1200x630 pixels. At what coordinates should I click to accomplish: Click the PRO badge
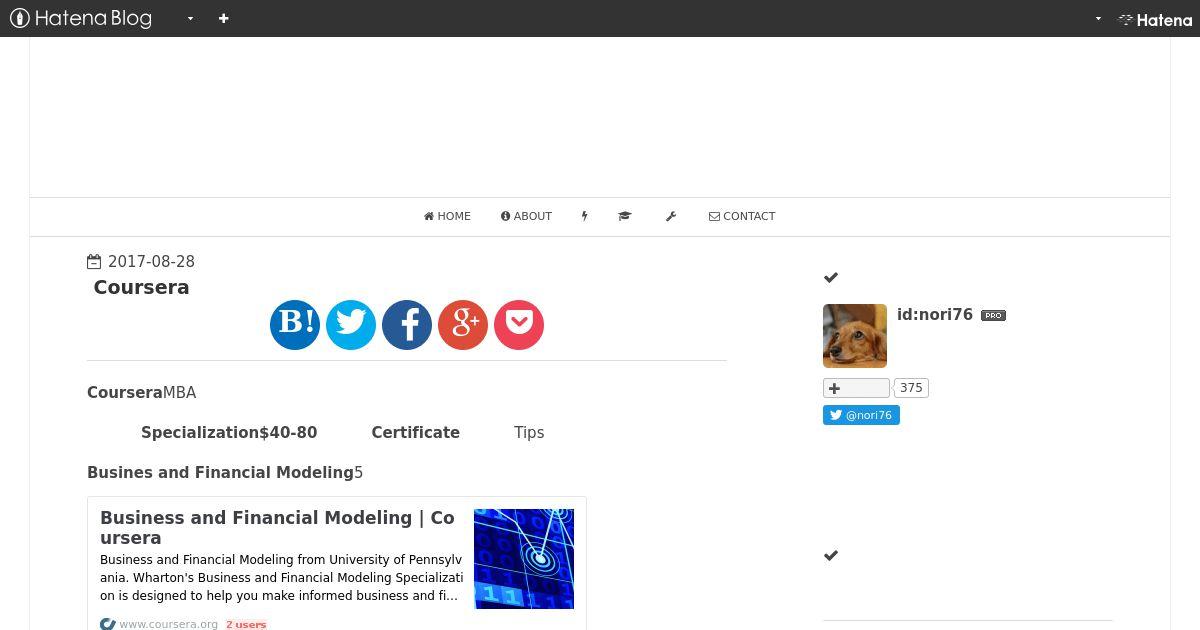click(x=993, y=315)
